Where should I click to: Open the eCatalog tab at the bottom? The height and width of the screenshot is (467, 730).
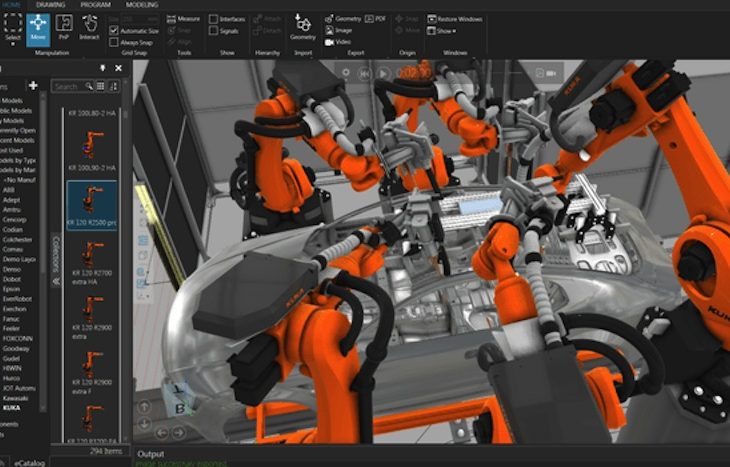30,463
